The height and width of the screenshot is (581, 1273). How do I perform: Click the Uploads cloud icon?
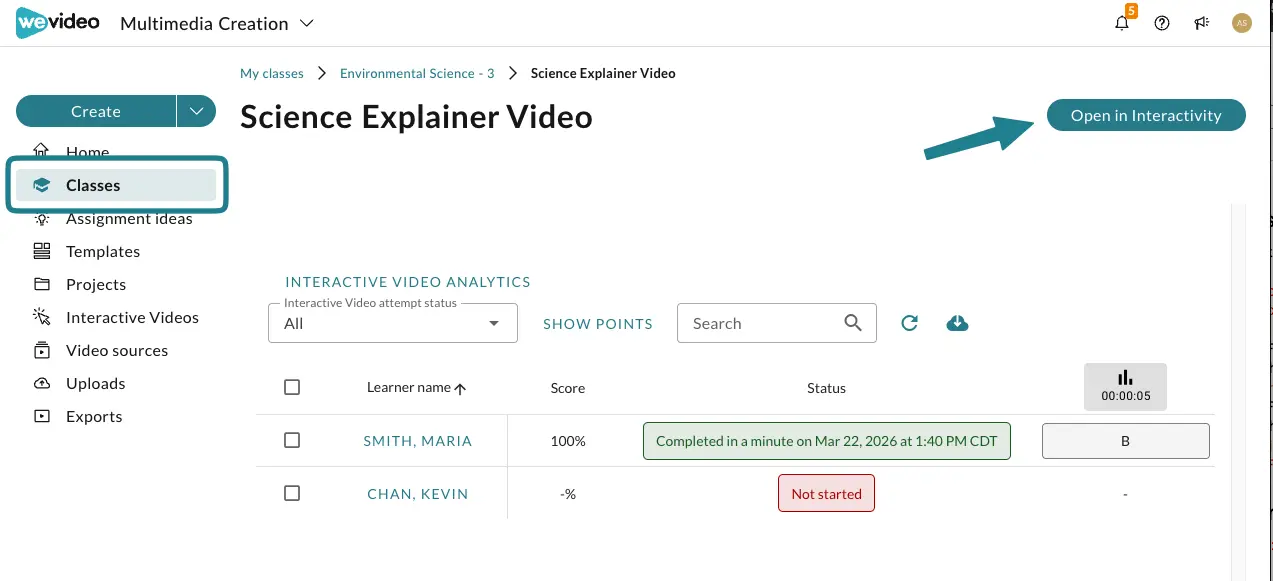tap(41, 383)
